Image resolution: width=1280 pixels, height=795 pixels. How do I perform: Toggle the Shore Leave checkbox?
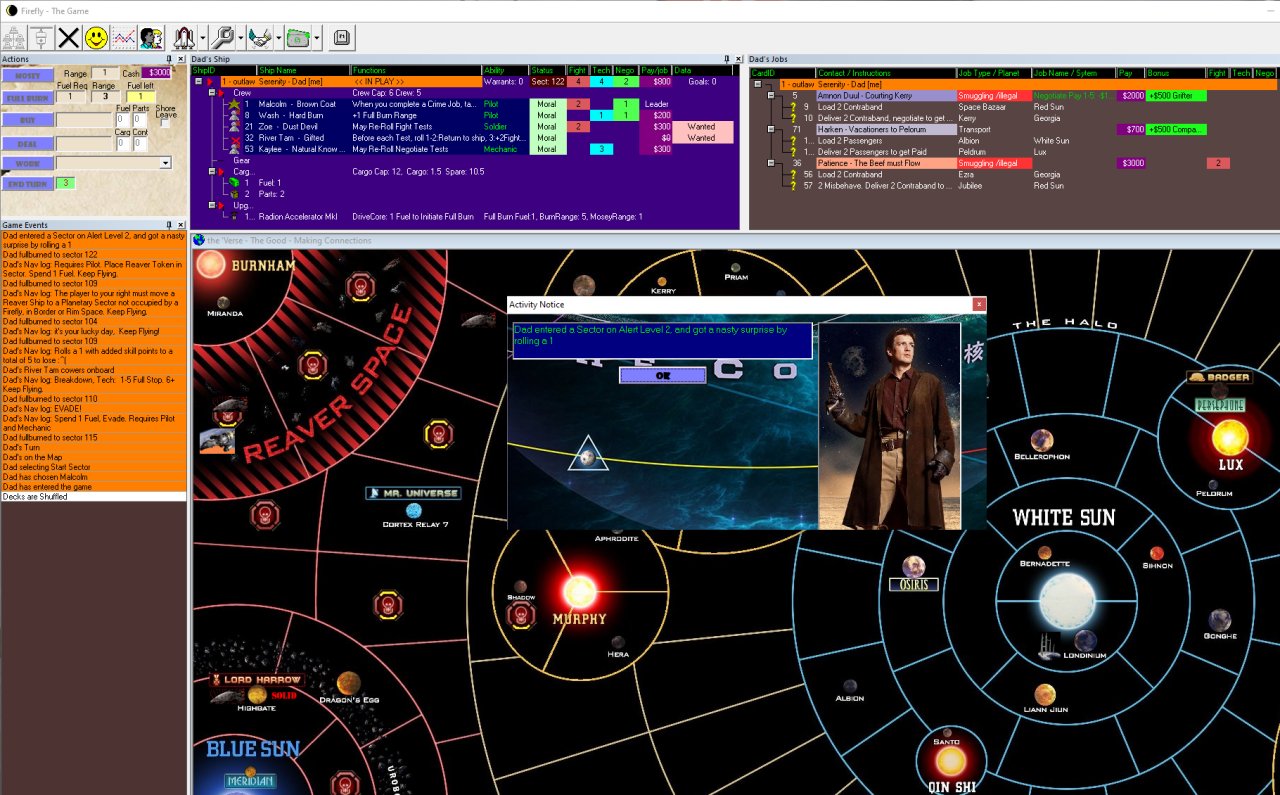(x=165, y=124)
